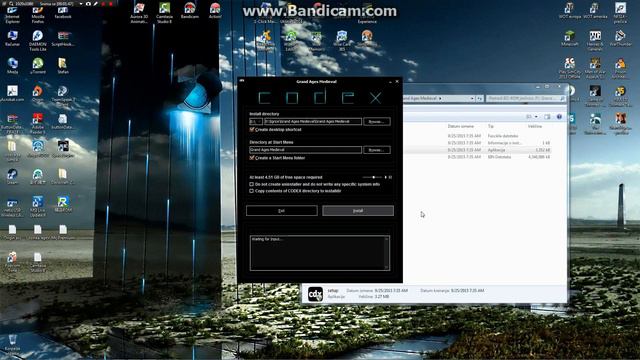Viewport: 640px width, 360px height.
Task: Open the TeamSpeak 3 desktop icon
Action: pos(62,95)
